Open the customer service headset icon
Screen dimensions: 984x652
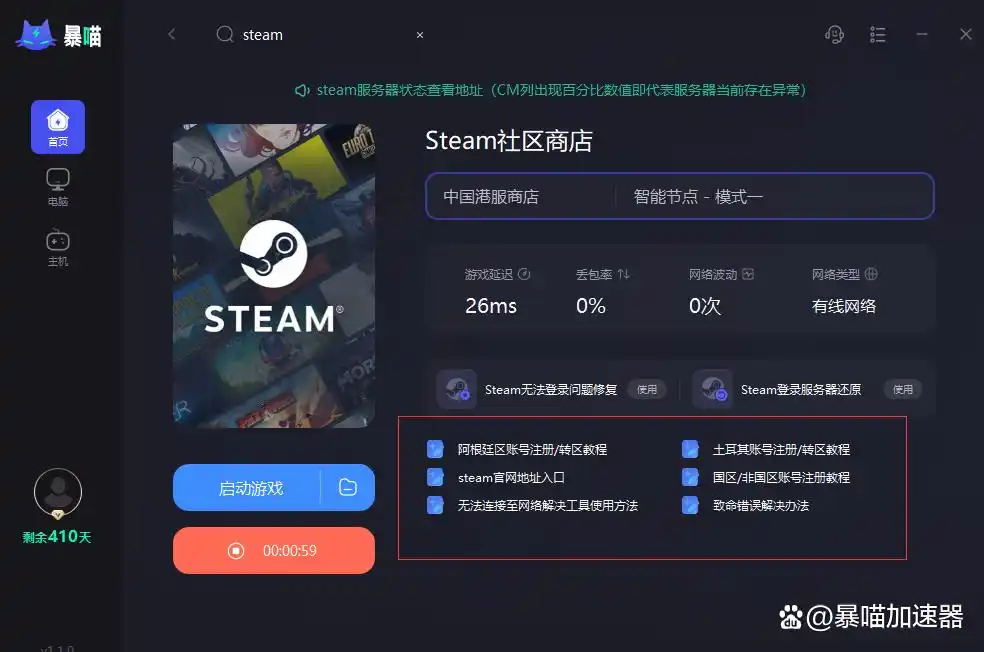(834, 35)
